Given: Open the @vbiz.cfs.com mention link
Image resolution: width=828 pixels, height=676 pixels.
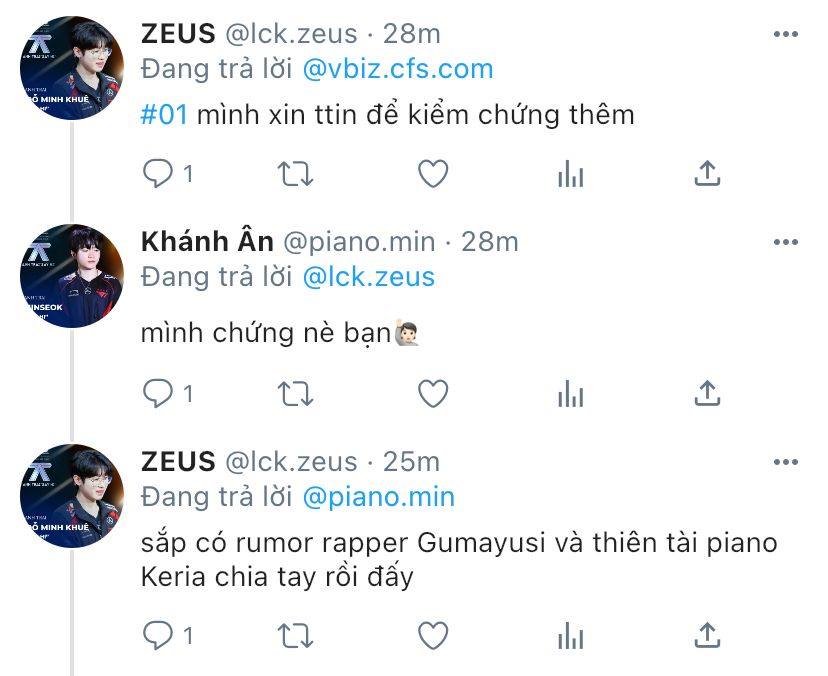Looking at the screenshot, I should (x=397, y=69).
